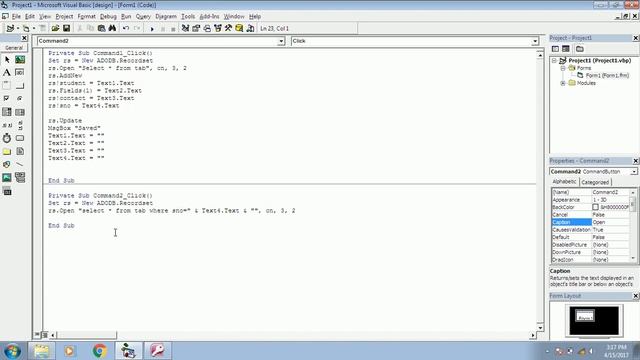
Task: Click Open Project toolbar icon
Action: click(55, 28)
